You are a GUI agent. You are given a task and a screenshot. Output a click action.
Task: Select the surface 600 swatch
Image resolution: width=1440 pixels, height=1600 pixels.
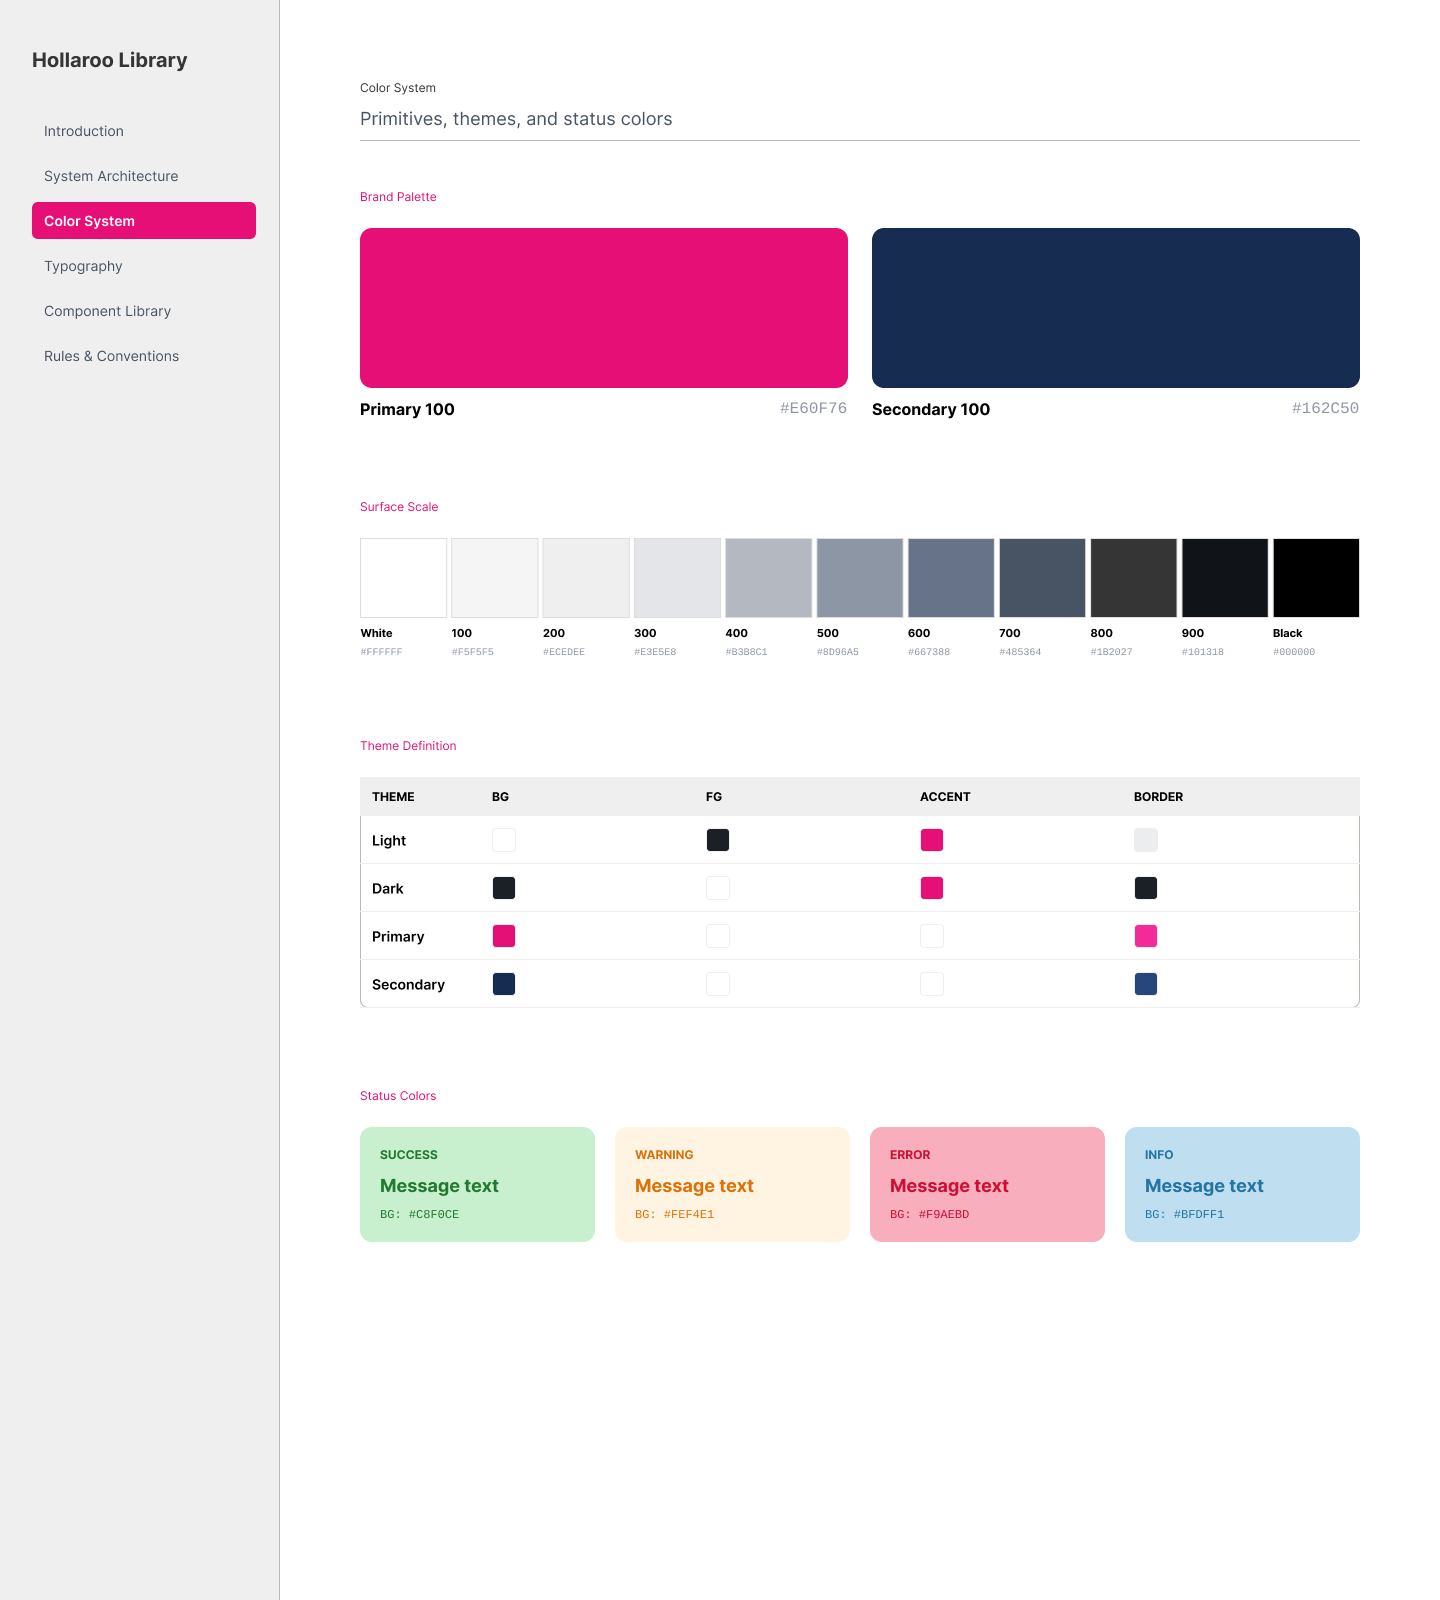951,578
